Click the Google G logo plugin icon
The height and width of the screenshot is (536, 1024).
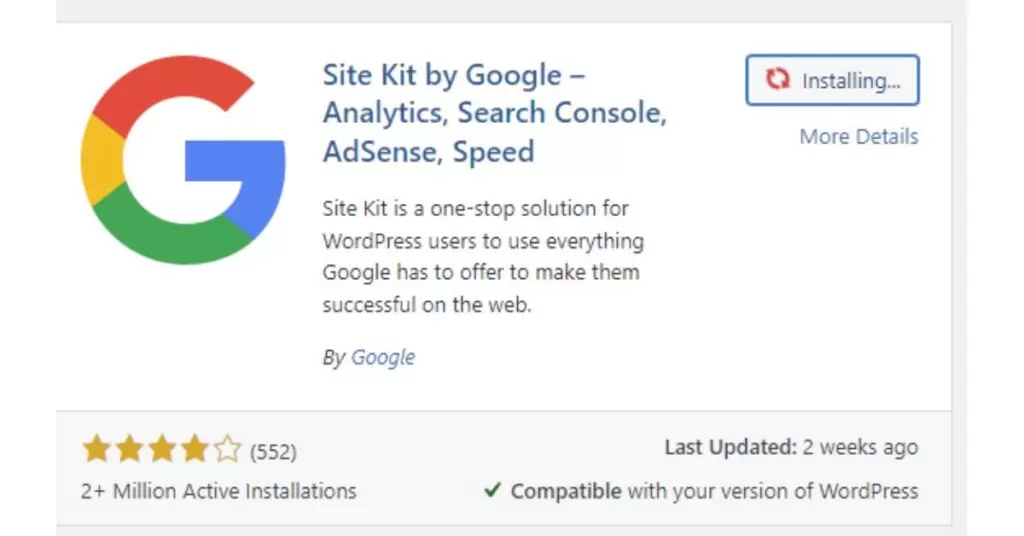click(183, 160)
